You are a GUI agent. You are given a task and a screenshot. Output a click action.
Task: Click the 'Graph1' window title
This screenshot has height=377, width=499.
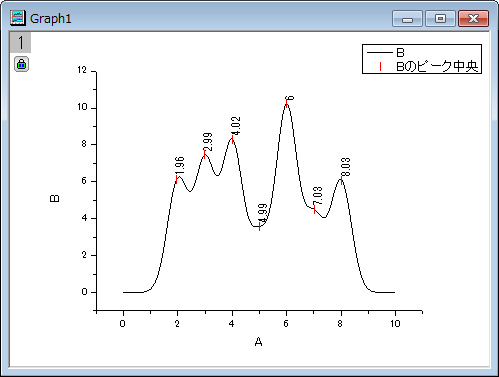(51, 19)
